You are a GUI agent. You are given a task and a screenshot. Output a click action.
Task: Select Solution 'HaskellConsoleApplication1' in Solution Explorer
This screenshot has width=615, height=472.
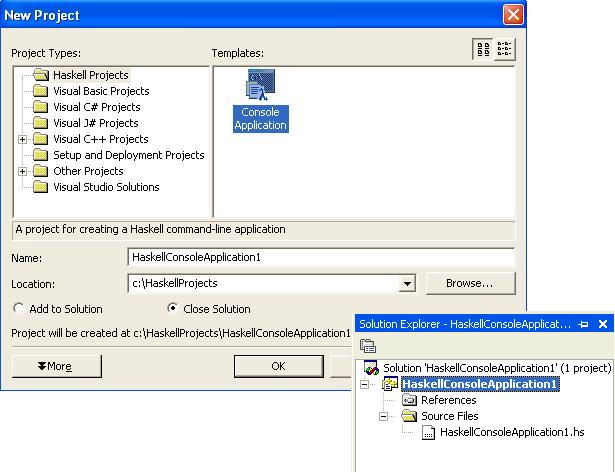(x=497, y=368)
